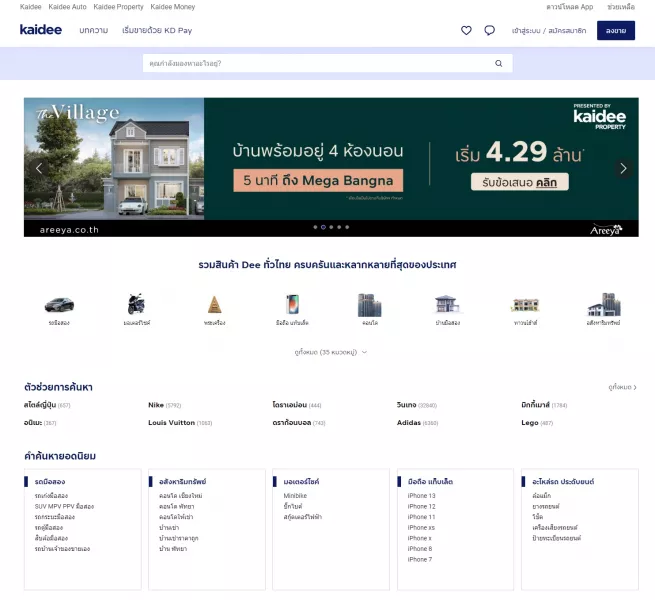Open the บทความ menu item
This screenshot has width=655, height=600.
click(x=94, y=31)
